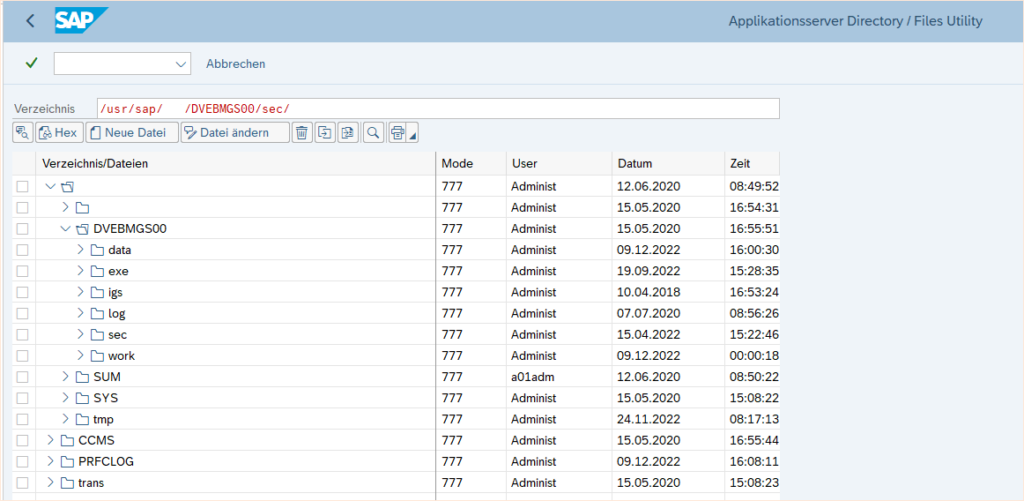Expand the sec folder node
This screenshot has width=1024, height=501.
tap(81, 335)
